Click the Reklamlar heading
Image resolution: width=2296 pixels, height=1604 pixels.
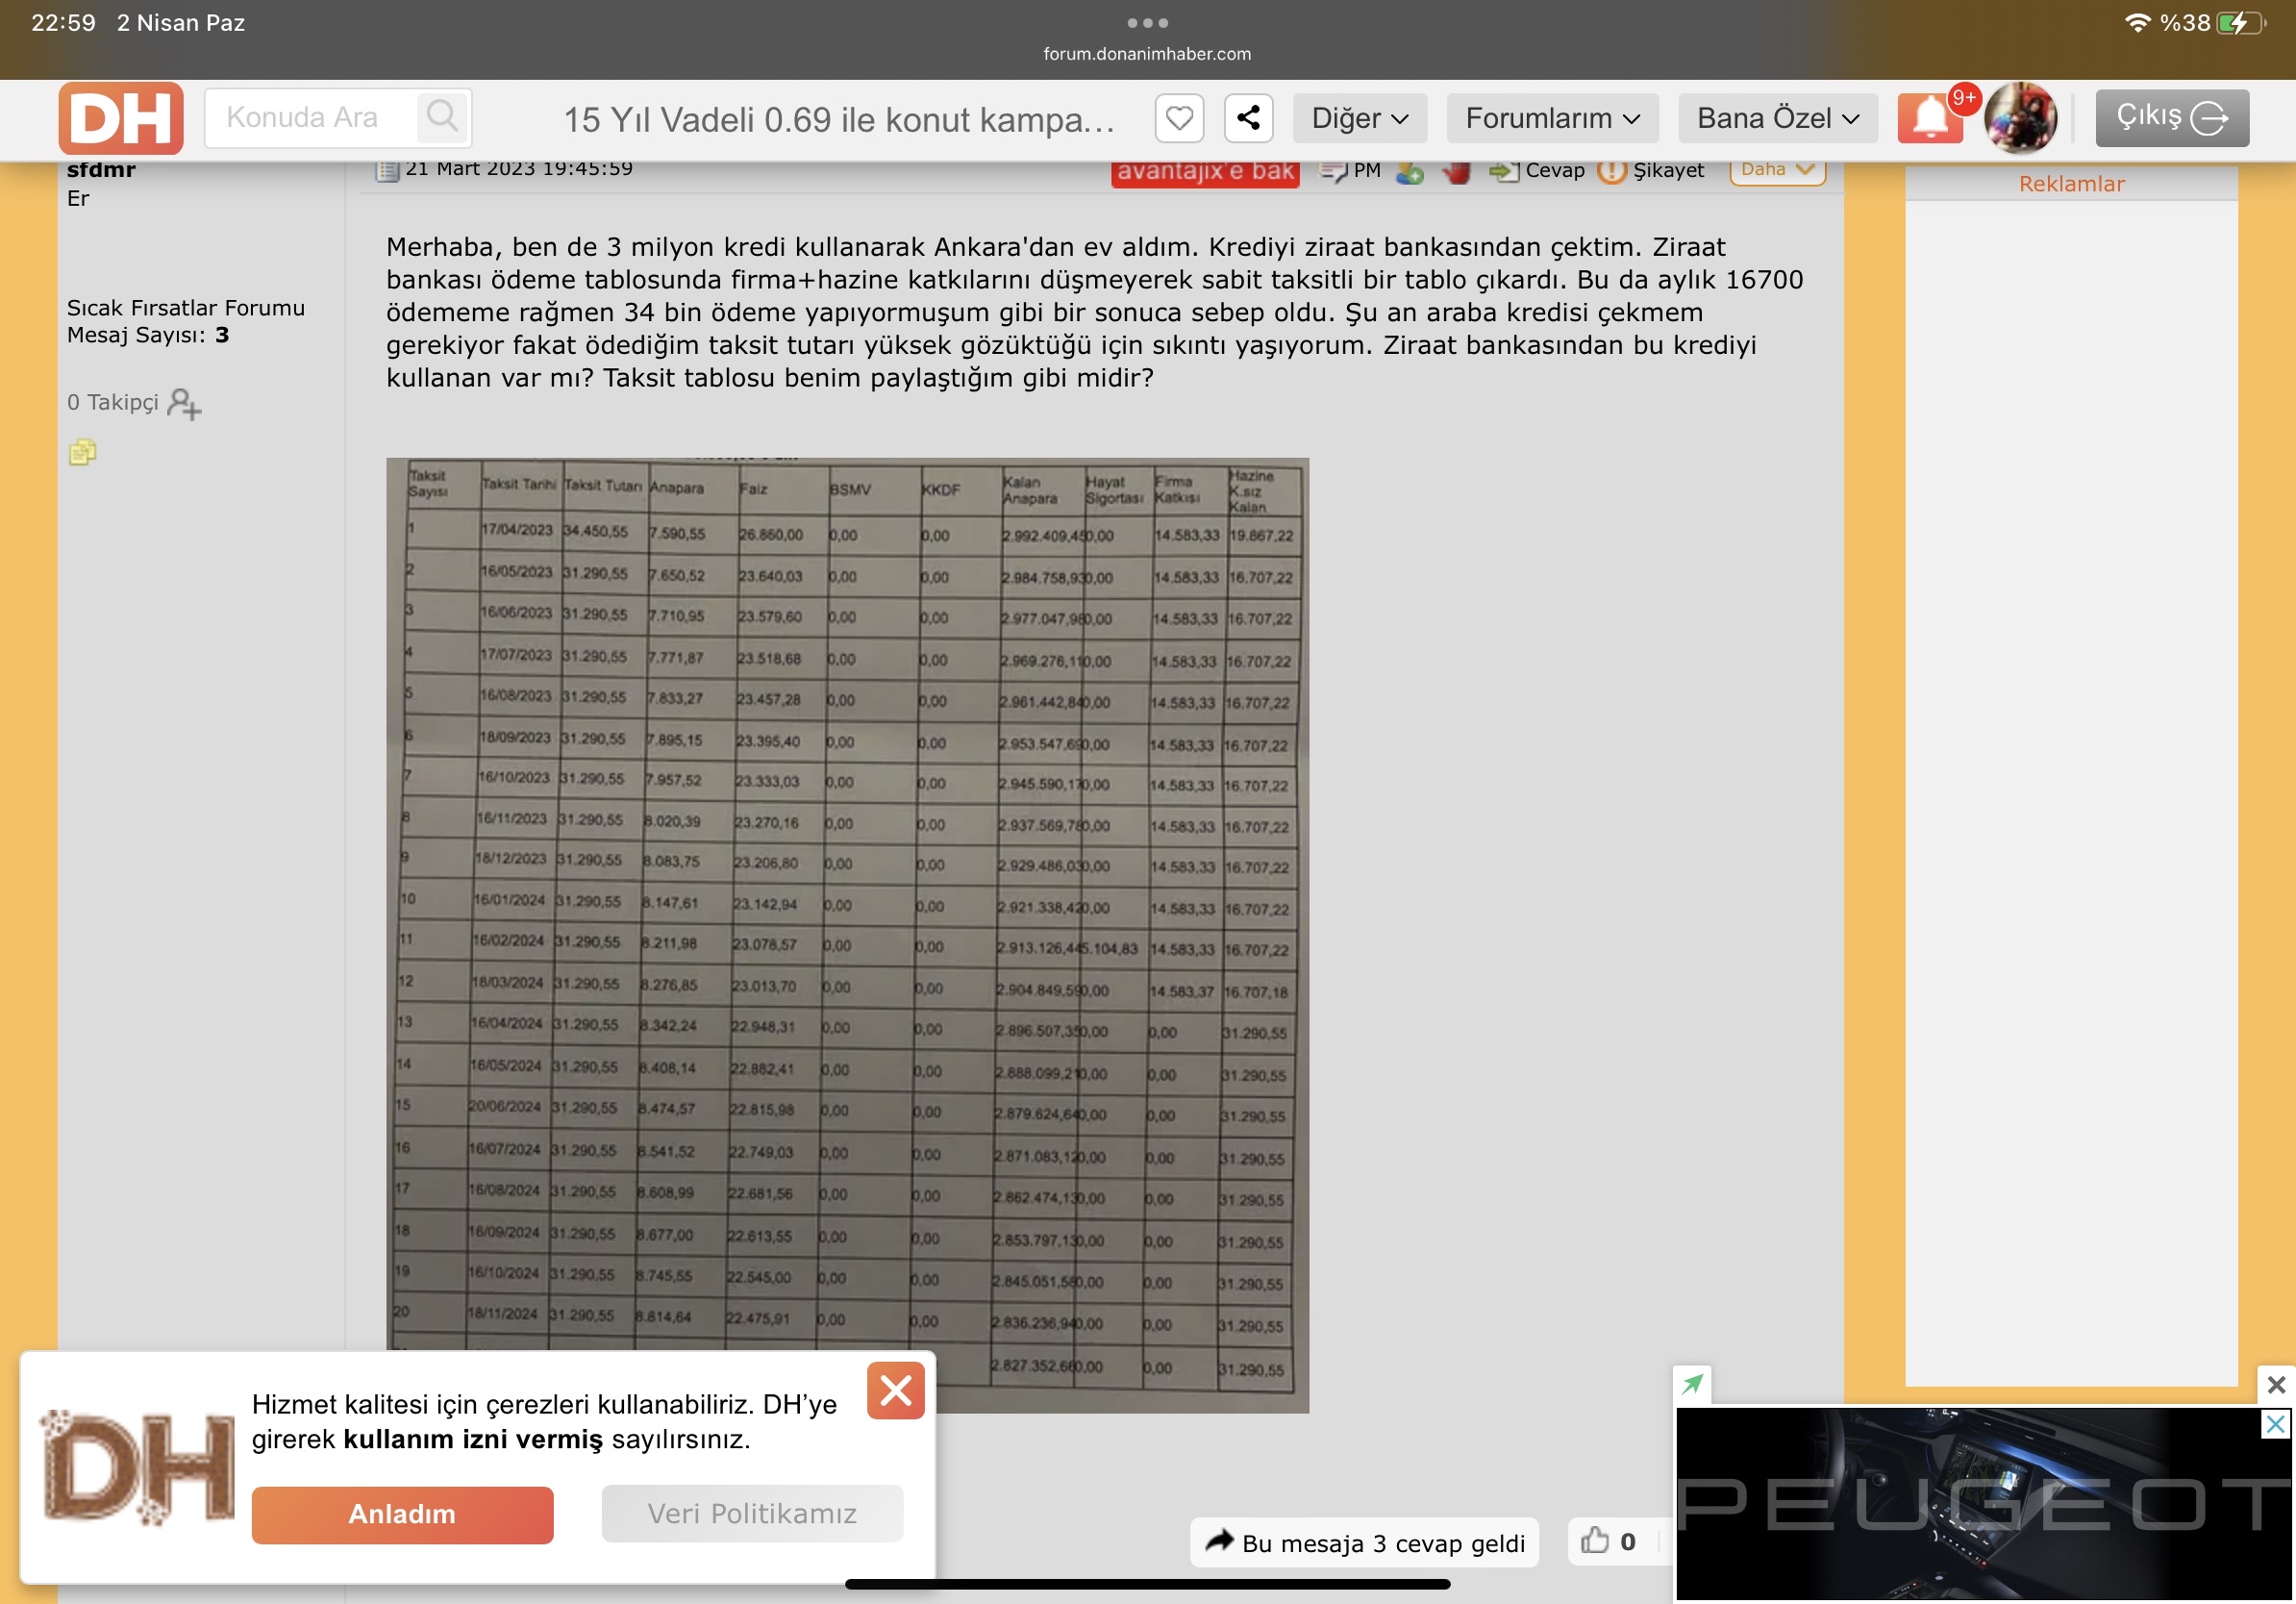[x=2071, y=184]
